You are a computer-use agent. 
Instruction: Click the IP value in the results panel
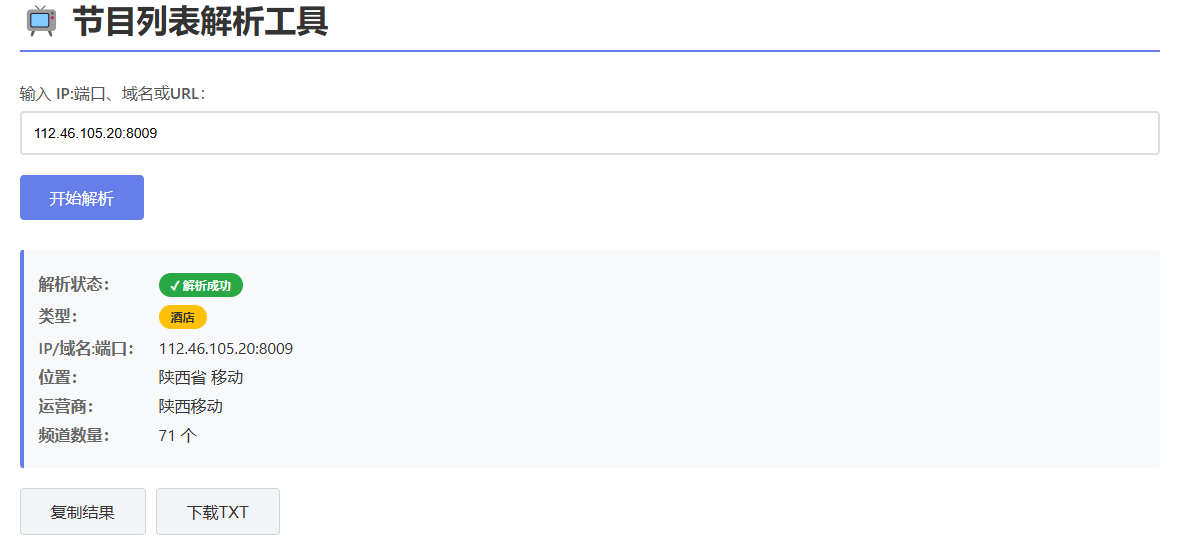click(226, 349)
